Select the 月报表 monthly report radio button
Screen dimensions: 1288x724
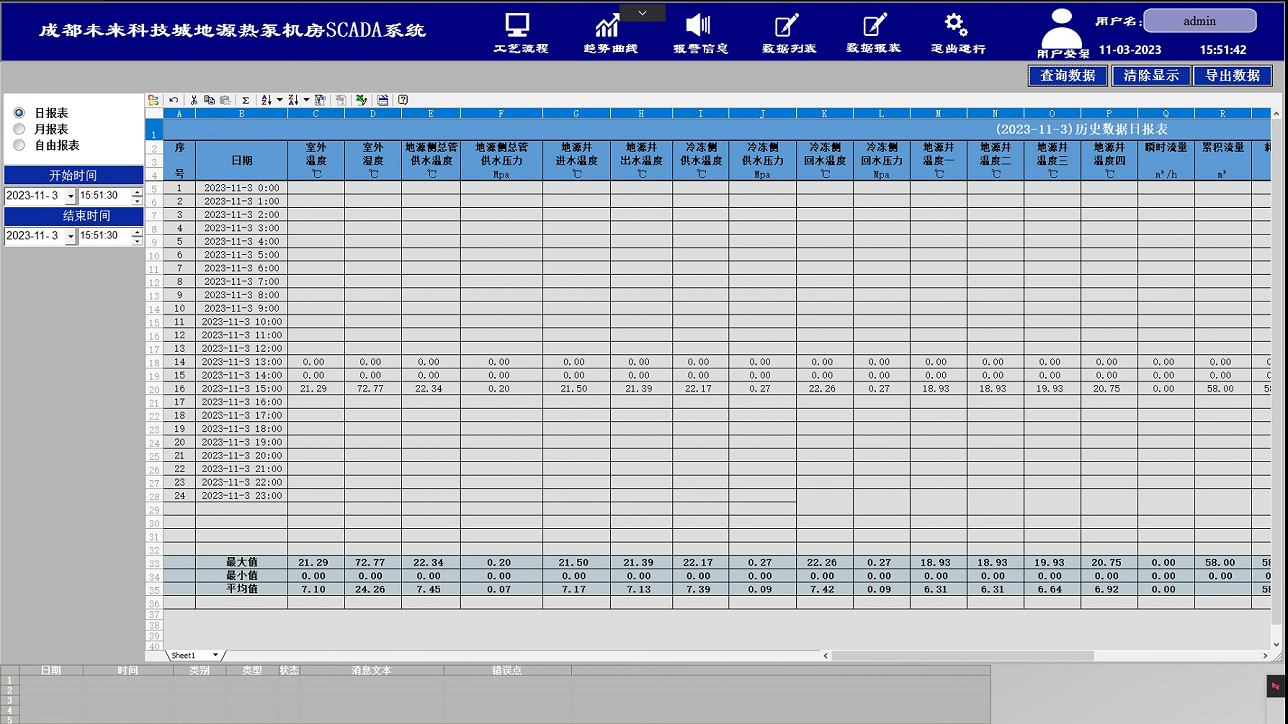[19, 129]
